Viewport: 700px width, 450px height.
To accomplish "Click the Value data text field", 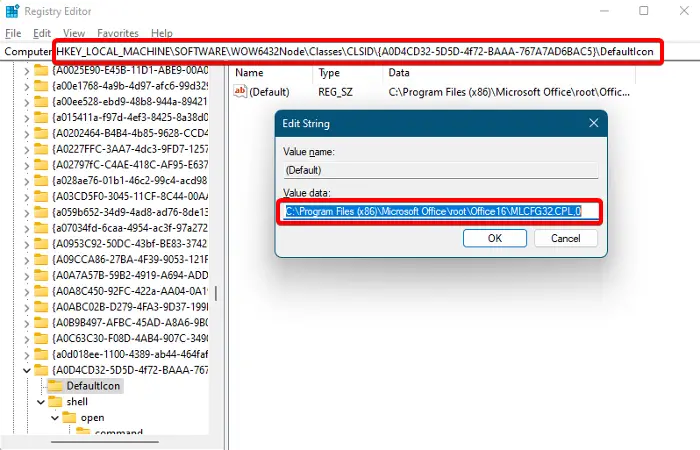I will pos(441,212).
